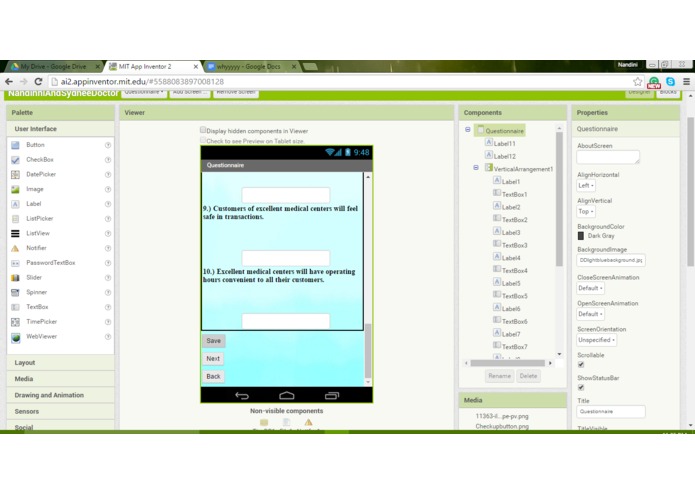695x494 pixels.
Task: Collapse the Questionnaire tree node
Action: coord(468,129)
